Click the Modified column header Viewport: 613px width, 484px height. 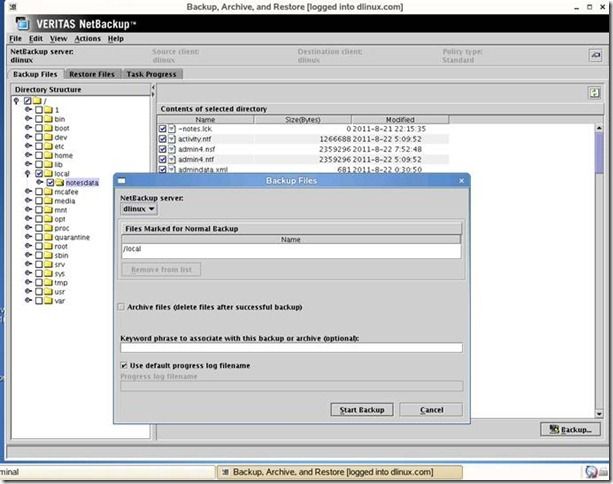[400, 120]
